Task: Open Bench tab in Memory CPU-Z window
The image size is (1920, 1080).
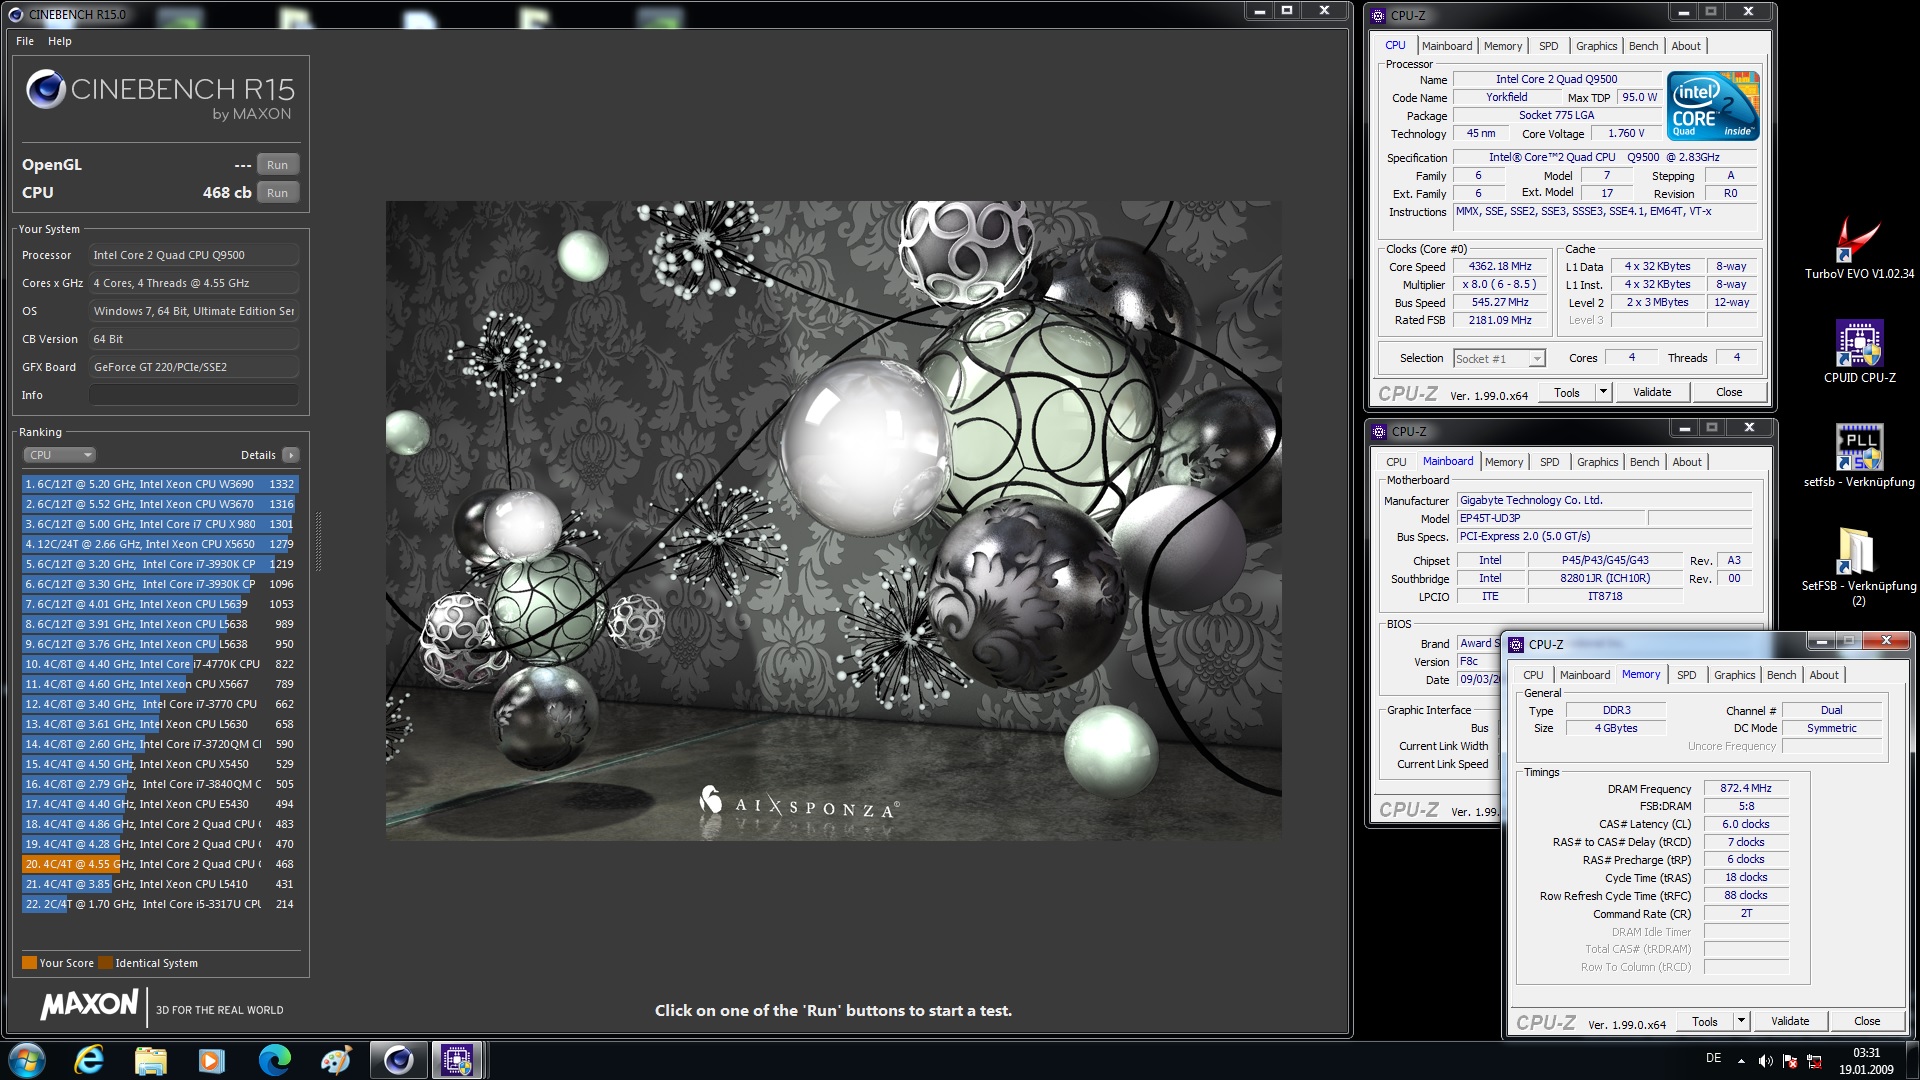Action: [1781, 675]
